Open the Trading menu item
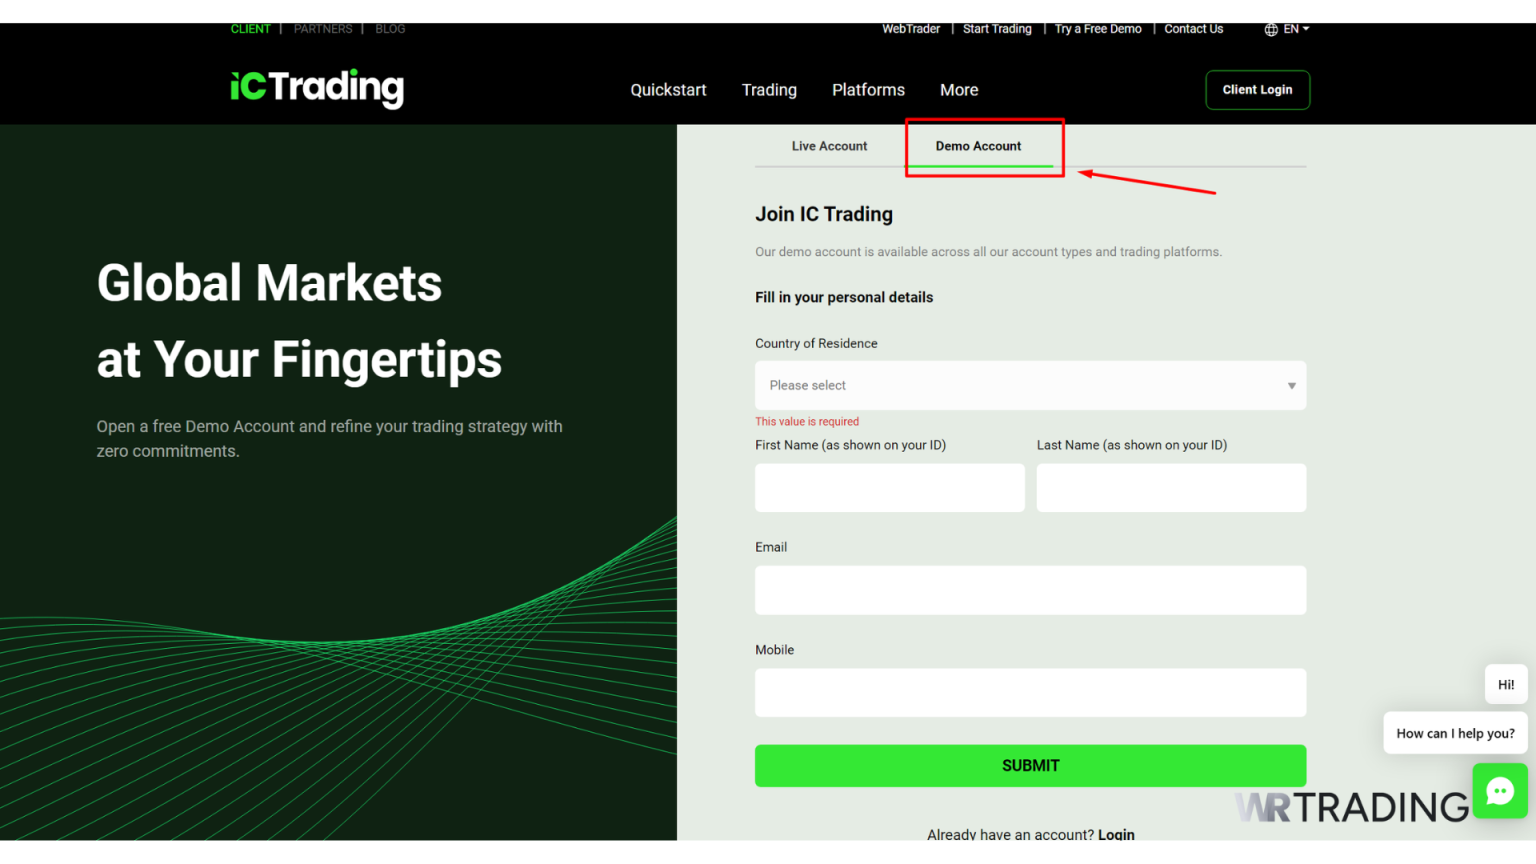 769,90
